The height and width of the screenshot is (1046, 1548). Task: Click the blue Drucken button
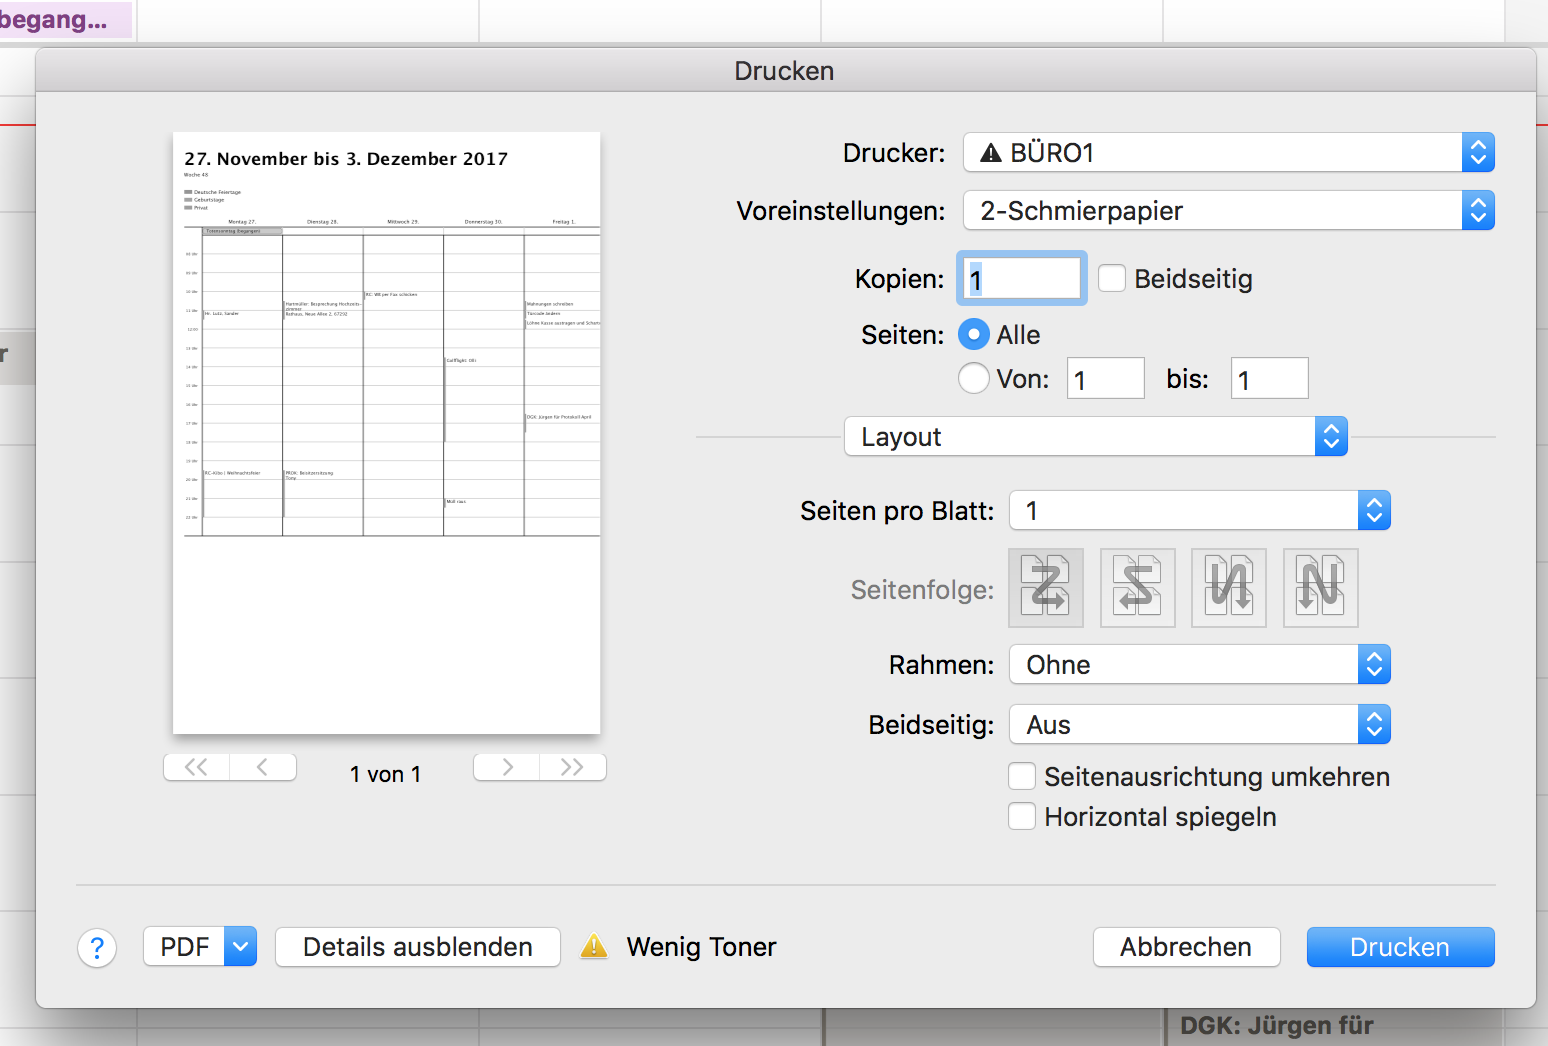1400,946
